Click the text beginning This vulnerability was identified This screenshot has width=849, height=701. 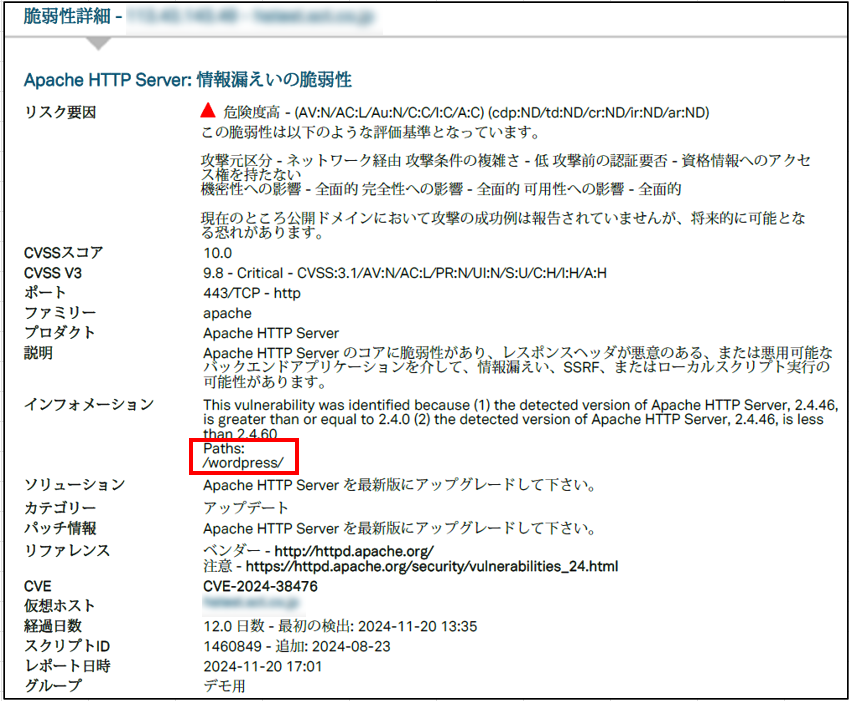[521, 420]
